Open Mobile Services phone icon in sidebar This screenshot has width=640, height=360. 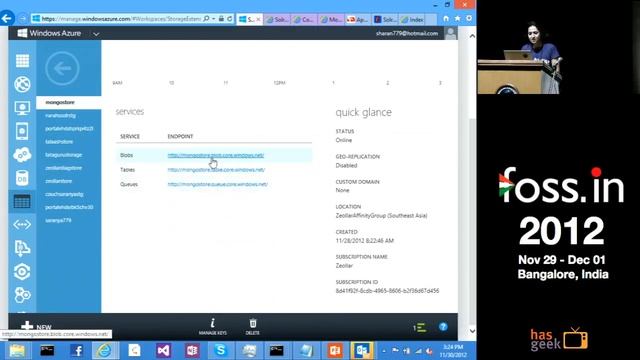pos(22,131)
